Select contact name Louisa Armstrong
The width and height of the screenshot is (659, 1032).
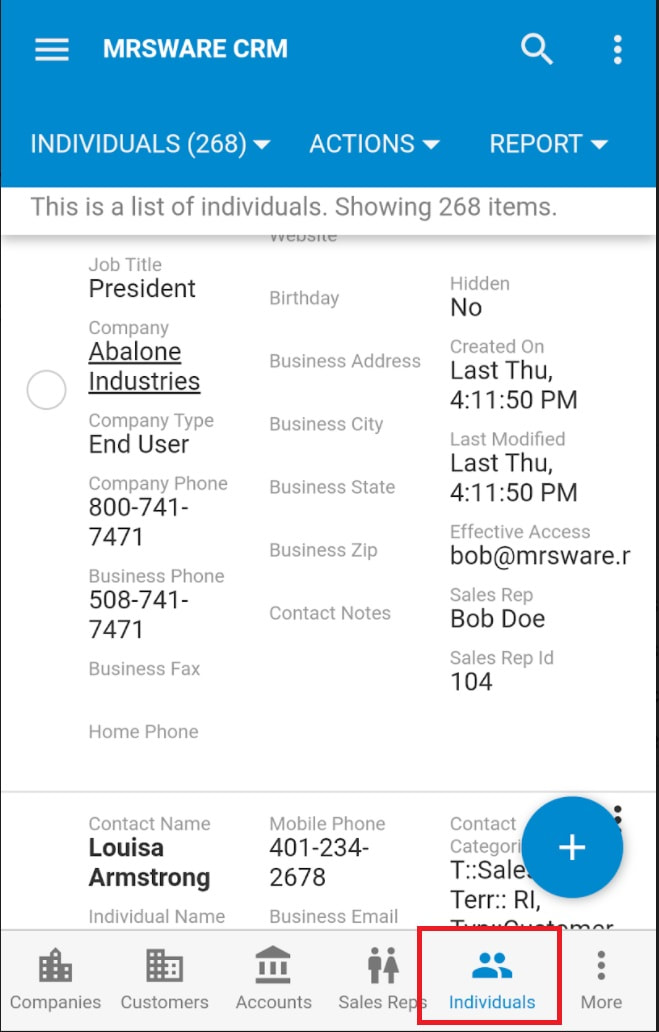[x=149, y=862]
